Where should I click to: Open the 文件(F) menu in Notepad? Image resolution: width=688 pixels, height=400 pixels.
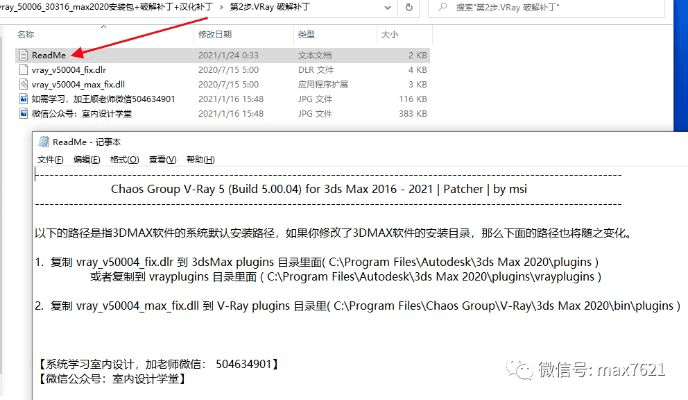(50, 160)
